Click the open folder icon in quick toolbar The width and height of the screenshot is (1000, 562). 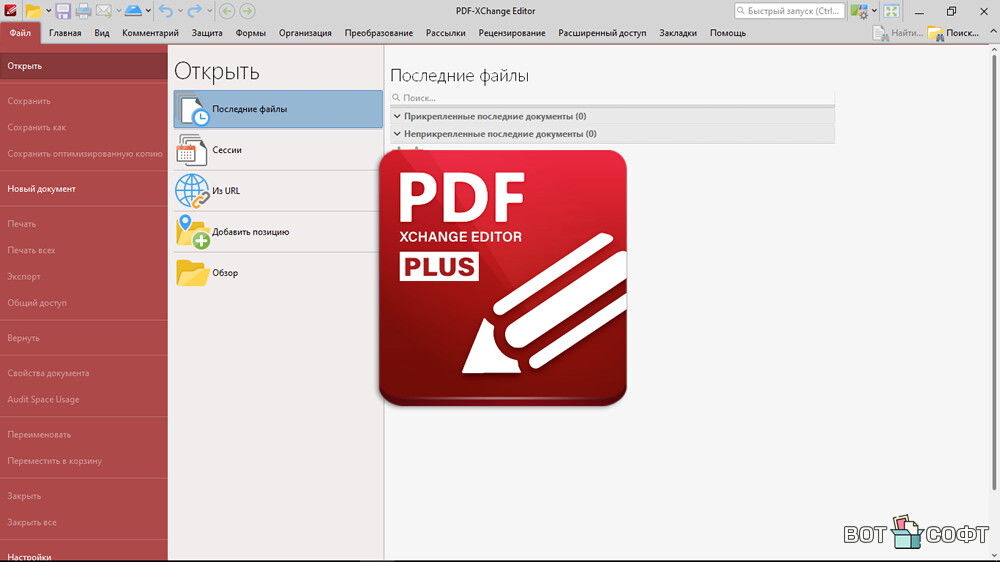(33, 11)
